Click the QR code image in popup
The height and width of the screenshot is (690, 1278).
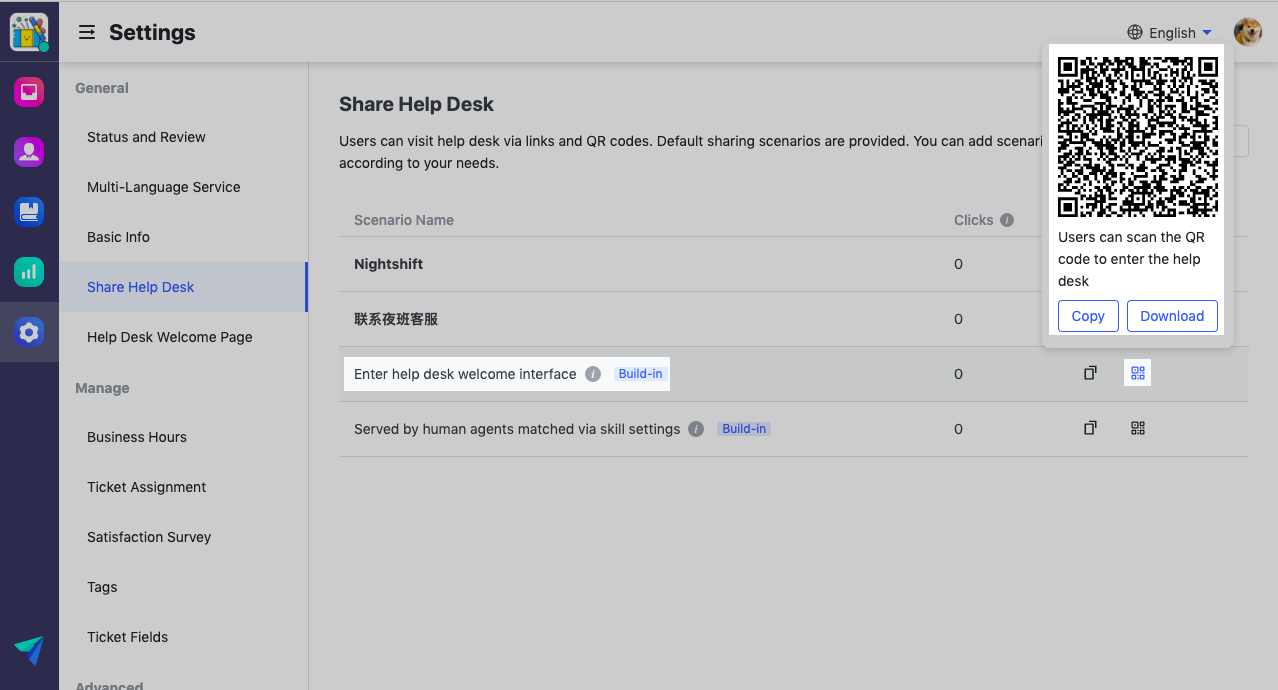pos(1138,136)
